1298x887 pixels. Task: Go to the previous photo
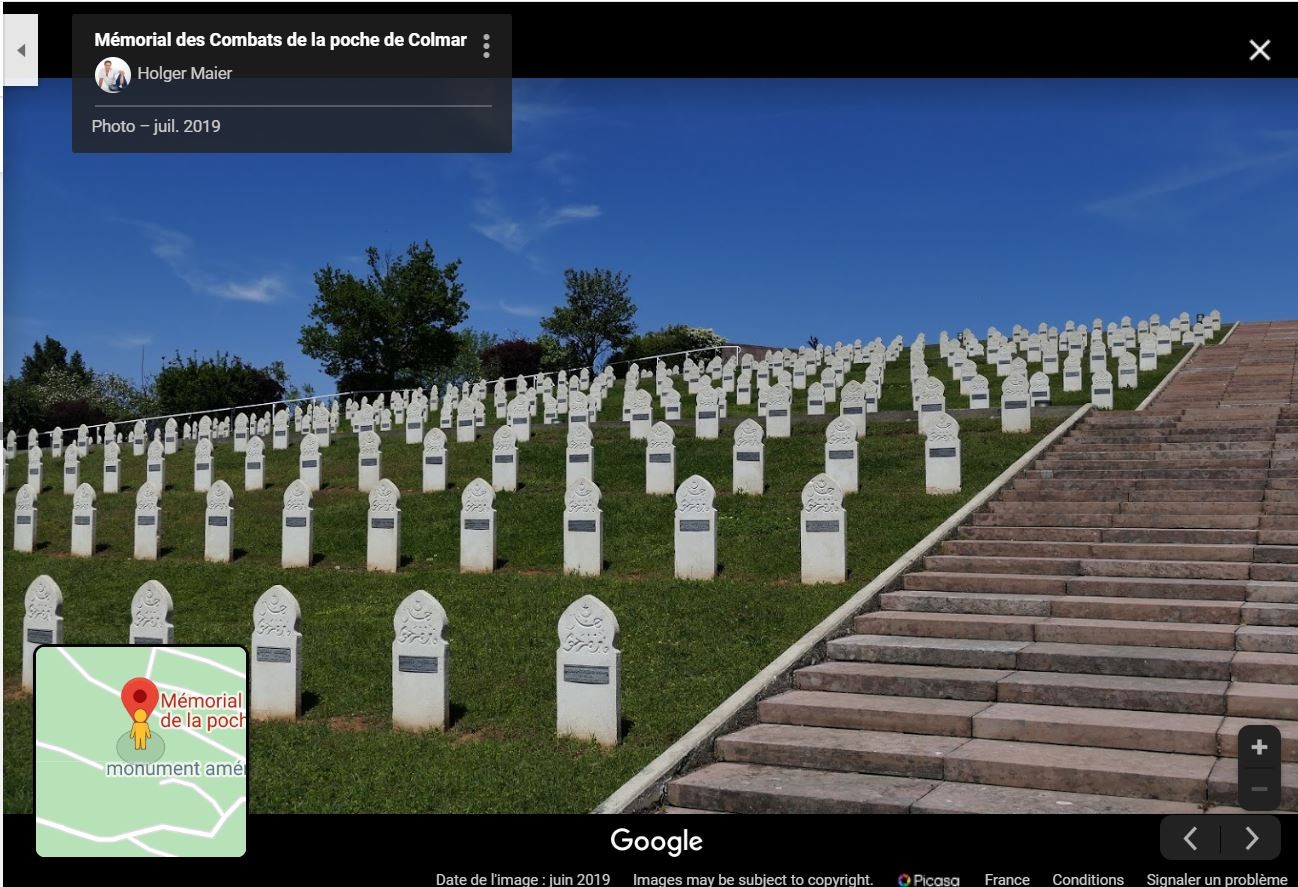pyautogui.click(x=1190, y=838)
